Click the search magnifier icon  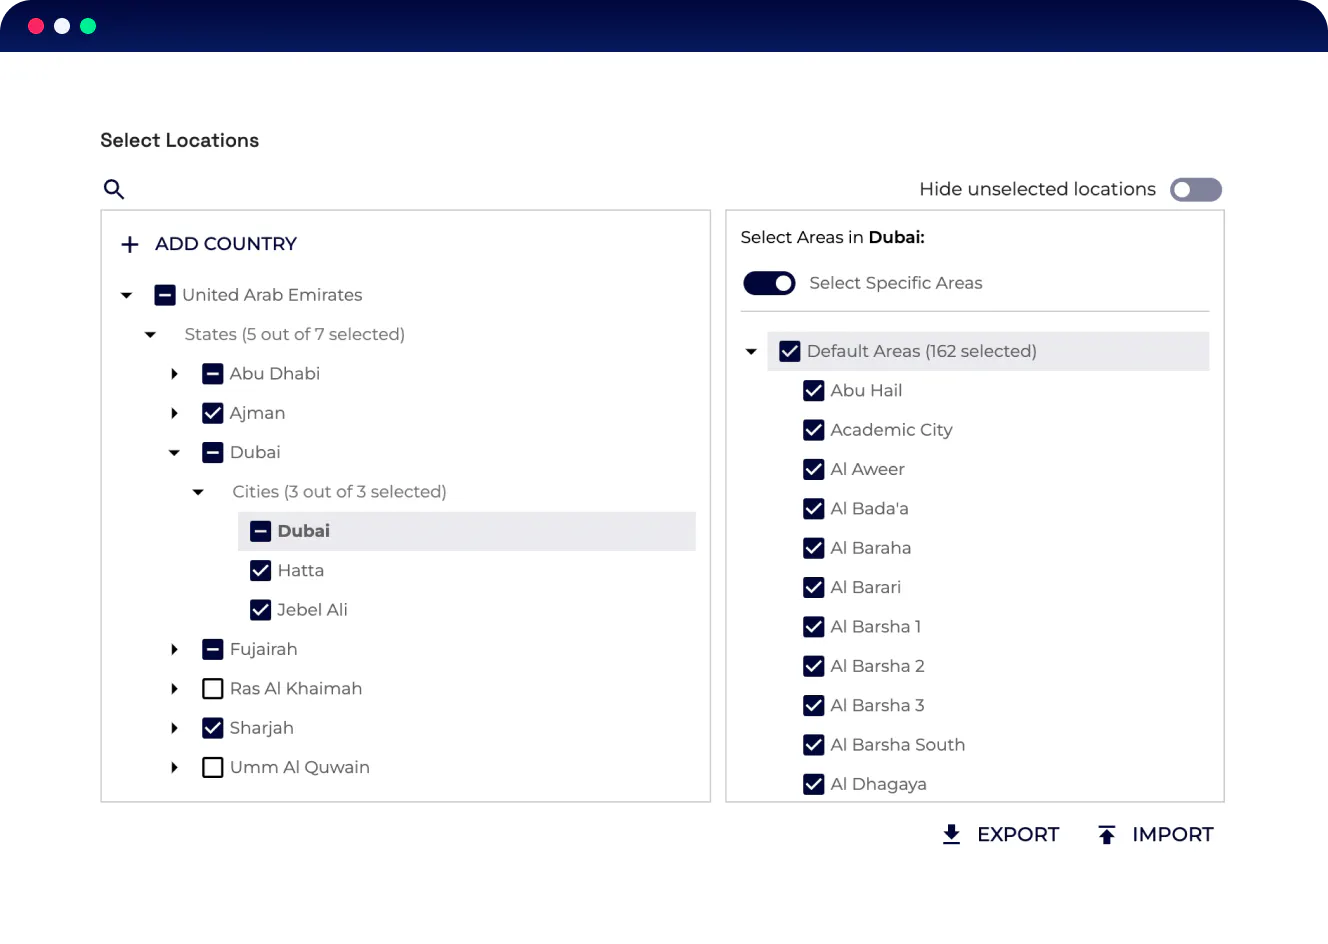(114, 189)
